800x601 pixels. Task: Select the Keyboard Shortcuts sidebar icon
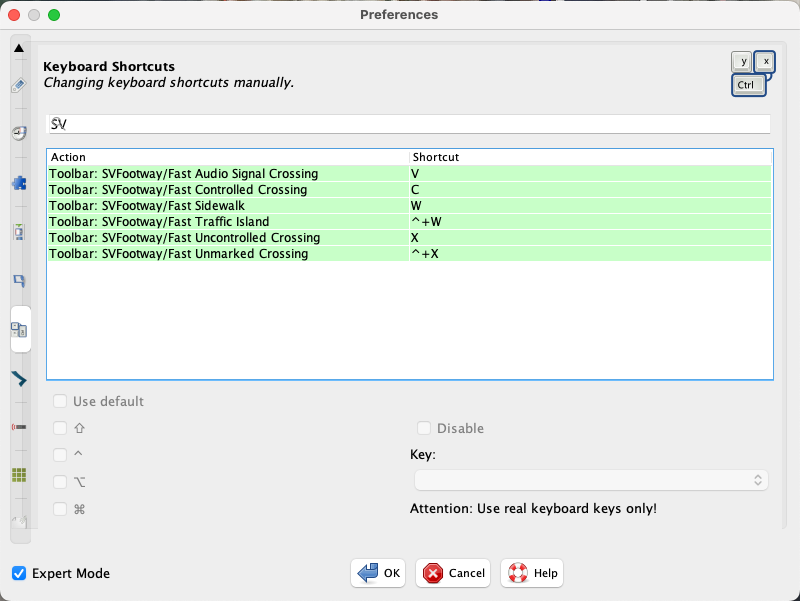pyautogui.click(x=19, y=329)
